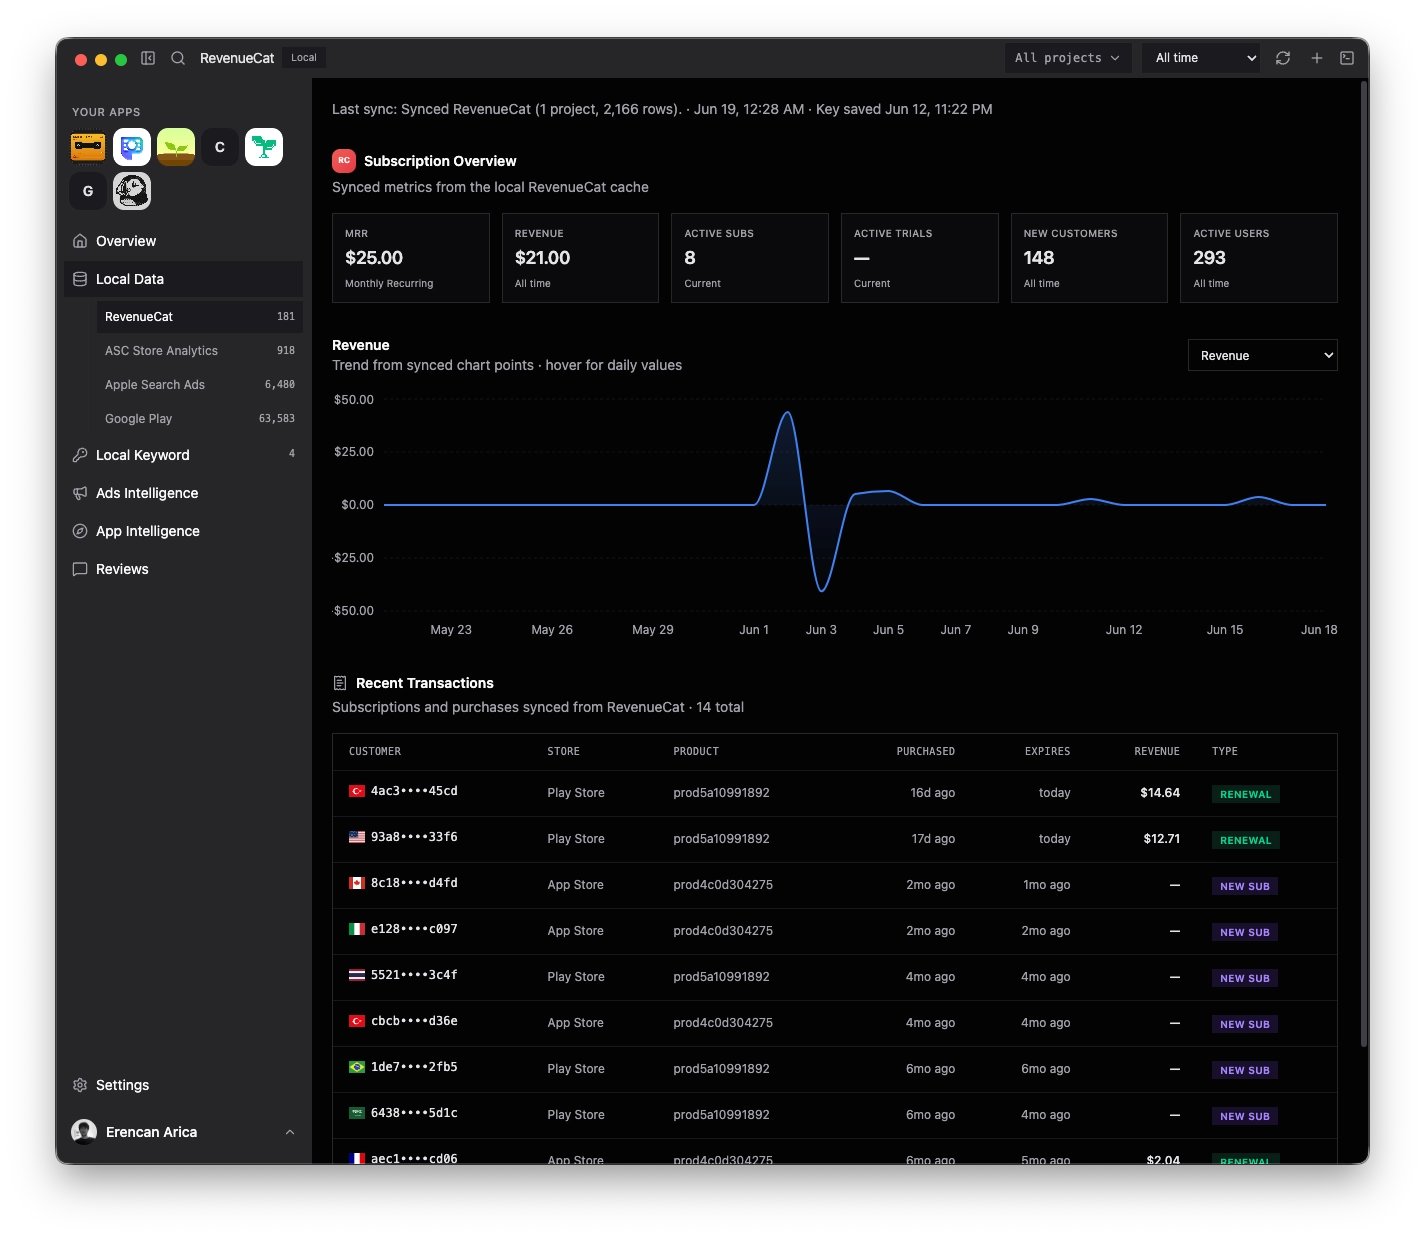Open search with the magnifier icon
The height and width of the screenshot is (1238, 1425).
(x=178, y=58)
